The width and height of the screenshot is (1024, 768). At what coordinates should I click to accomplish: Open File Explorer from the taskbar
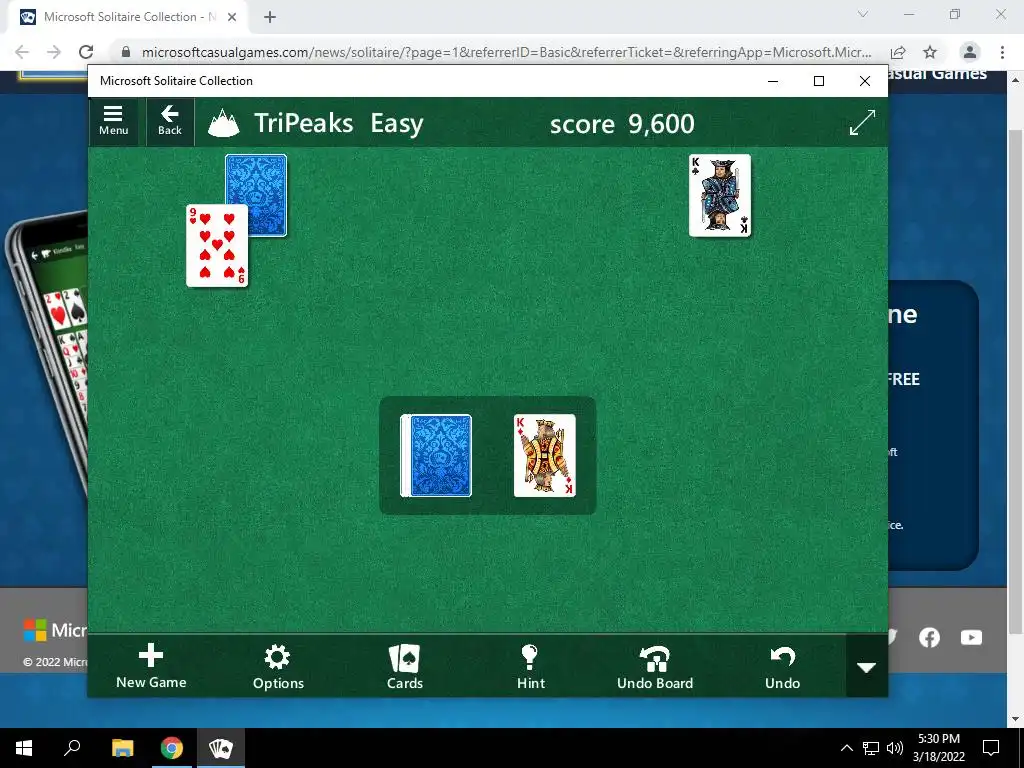pos(122,748)
